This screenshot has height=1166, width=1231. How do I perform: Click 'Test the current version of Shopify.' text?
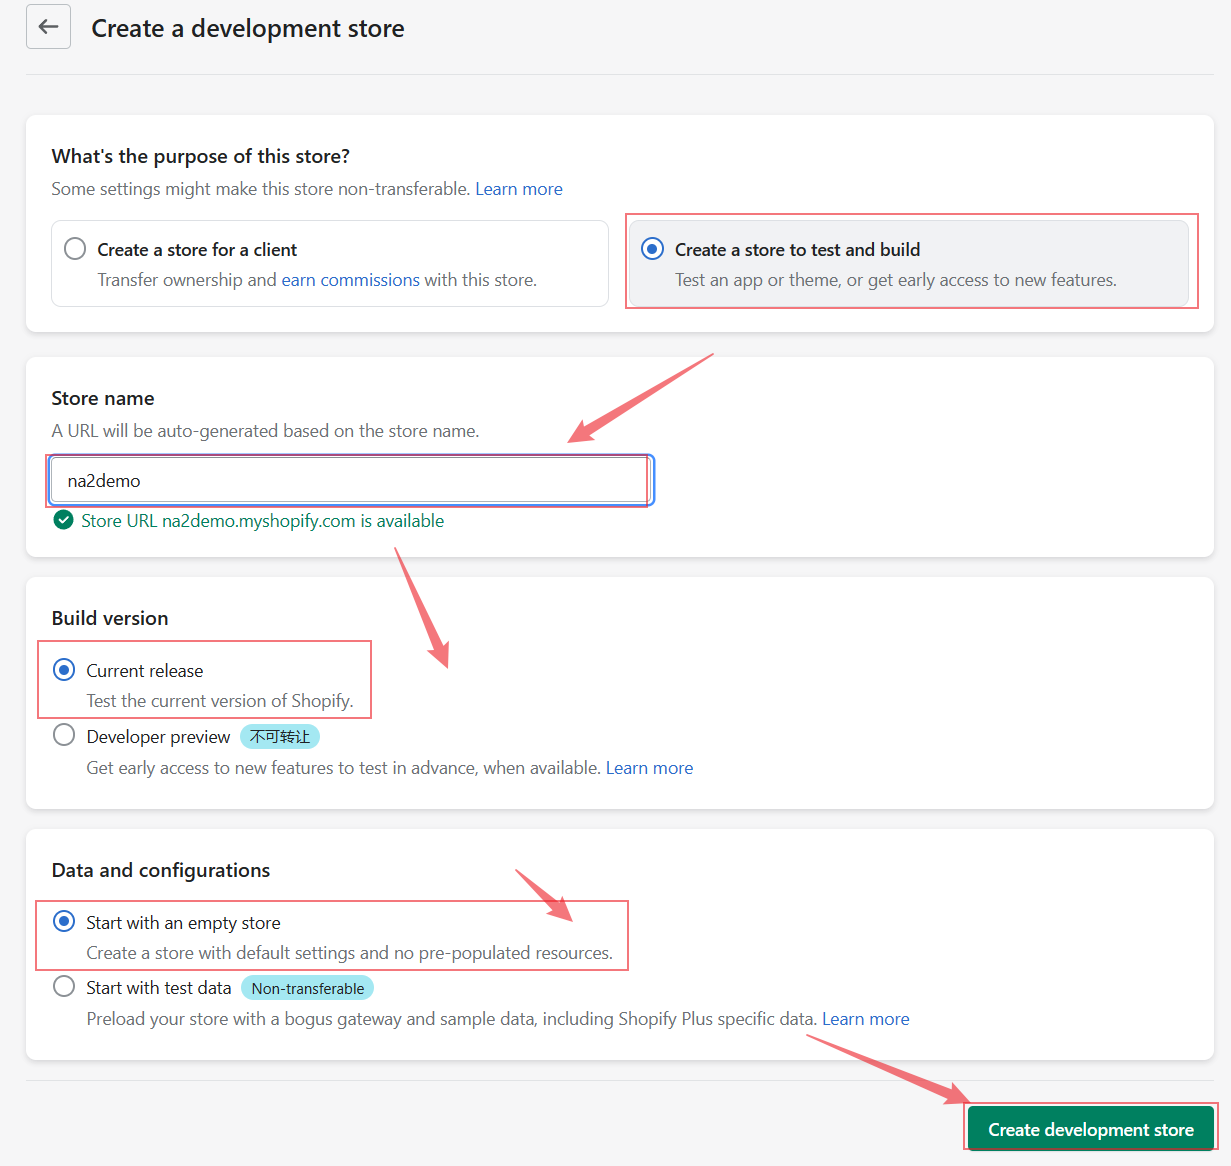220,701
